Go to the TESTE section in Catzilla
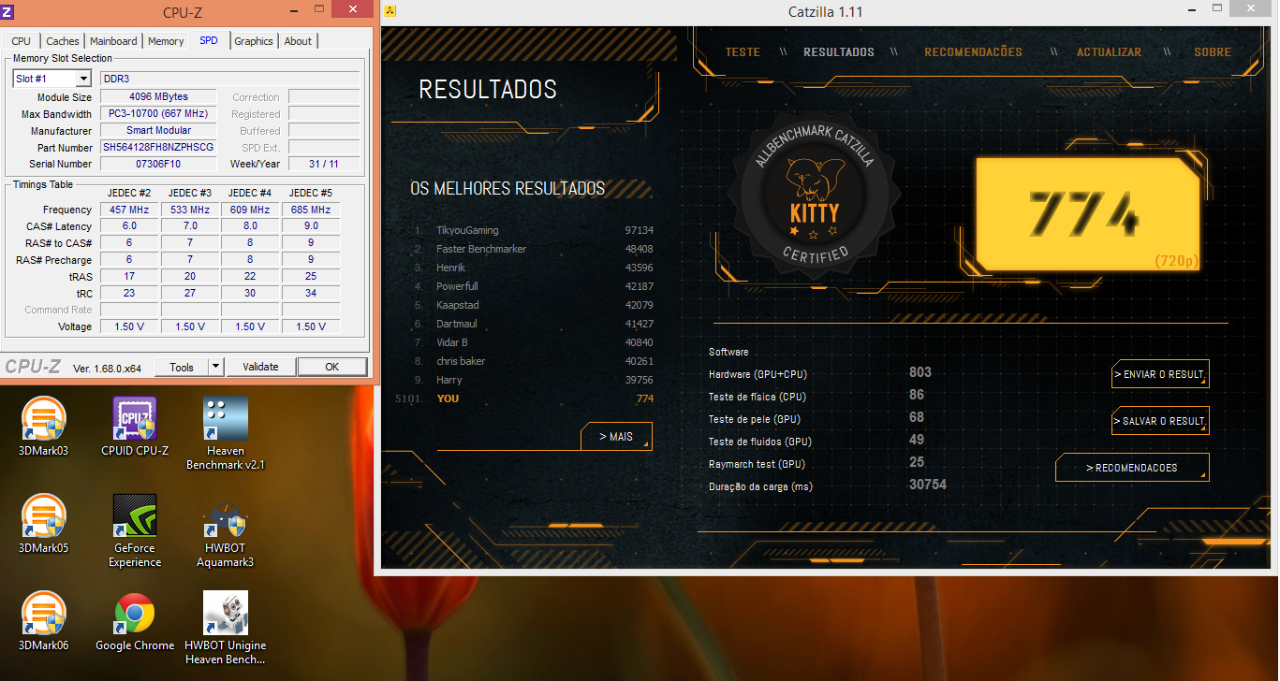 click(x=742, y=52)
